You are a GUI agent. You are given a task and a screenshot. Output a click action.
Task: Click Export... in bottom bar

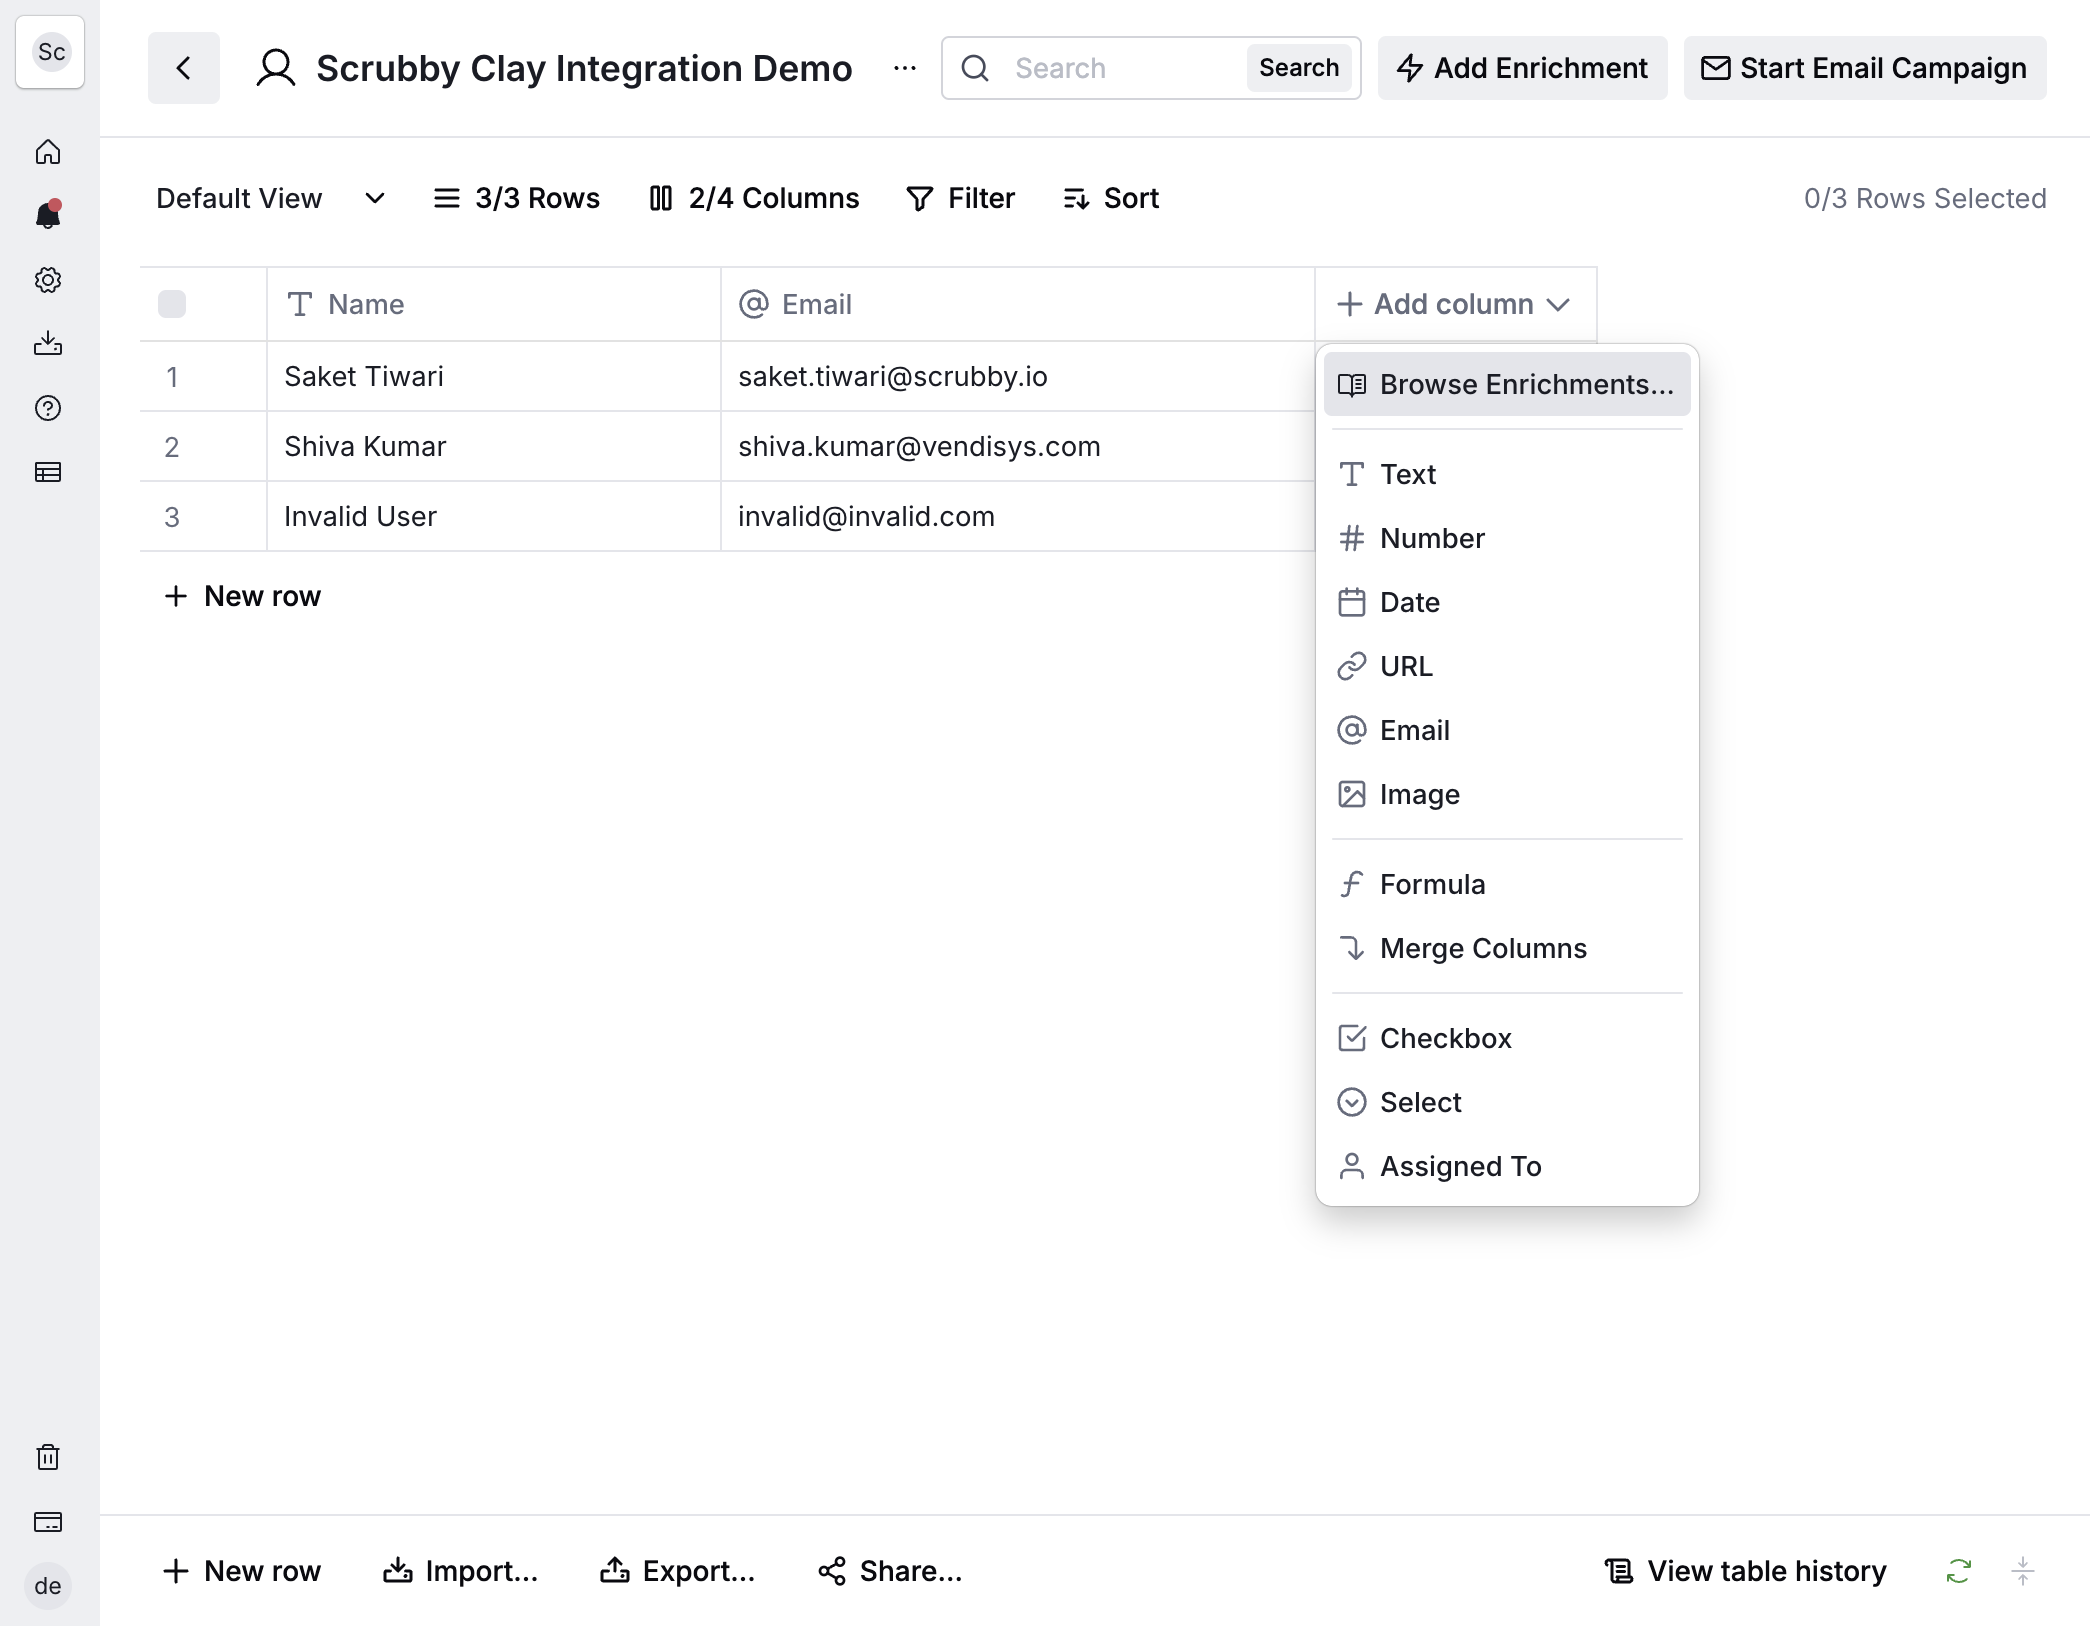click(x=677, y=1571)
